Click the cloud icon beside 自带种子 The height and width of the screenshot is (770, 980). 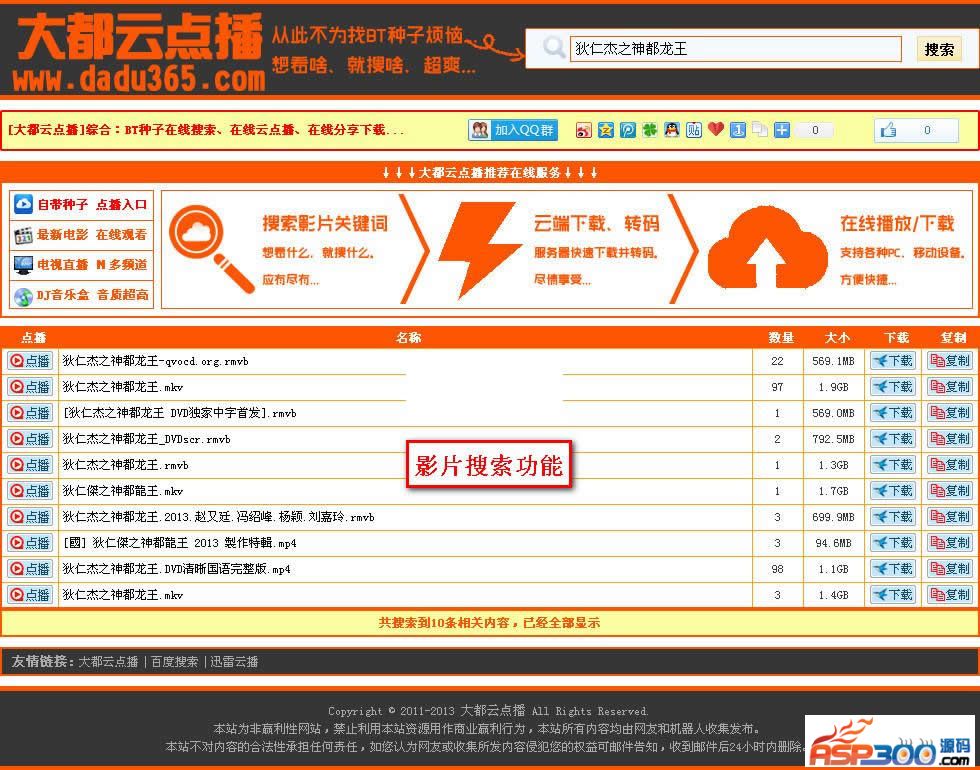click(23, 204)
